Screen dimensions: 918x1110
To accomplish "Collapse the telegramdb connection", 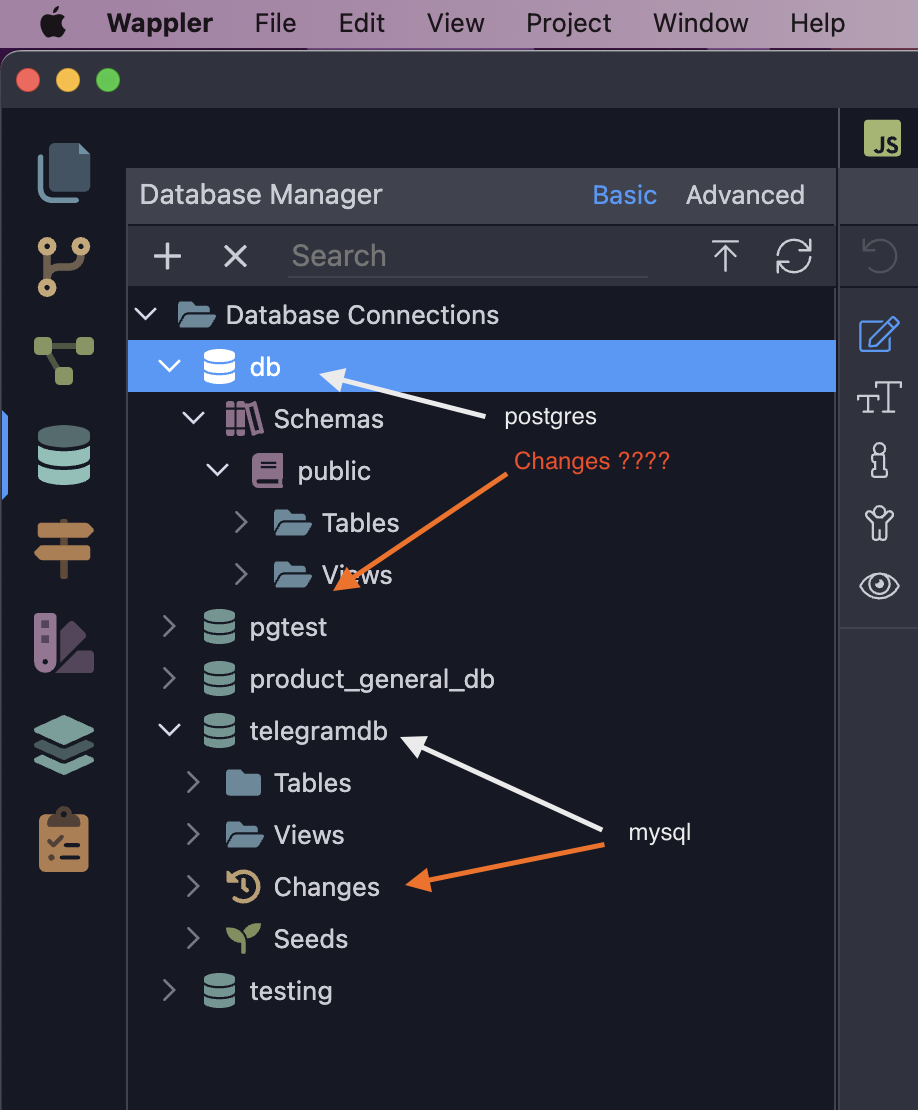I will point(170,730).
